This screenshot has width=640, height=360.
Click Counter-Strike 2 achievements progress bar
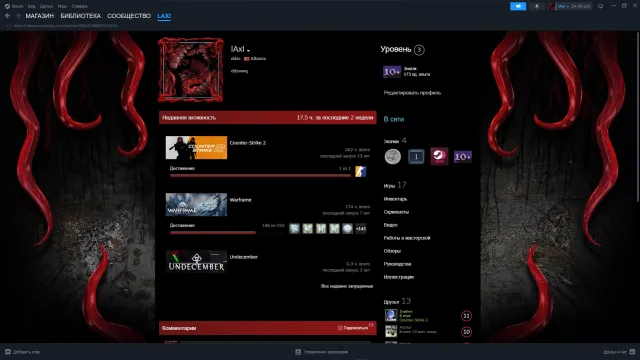(260, 176)
